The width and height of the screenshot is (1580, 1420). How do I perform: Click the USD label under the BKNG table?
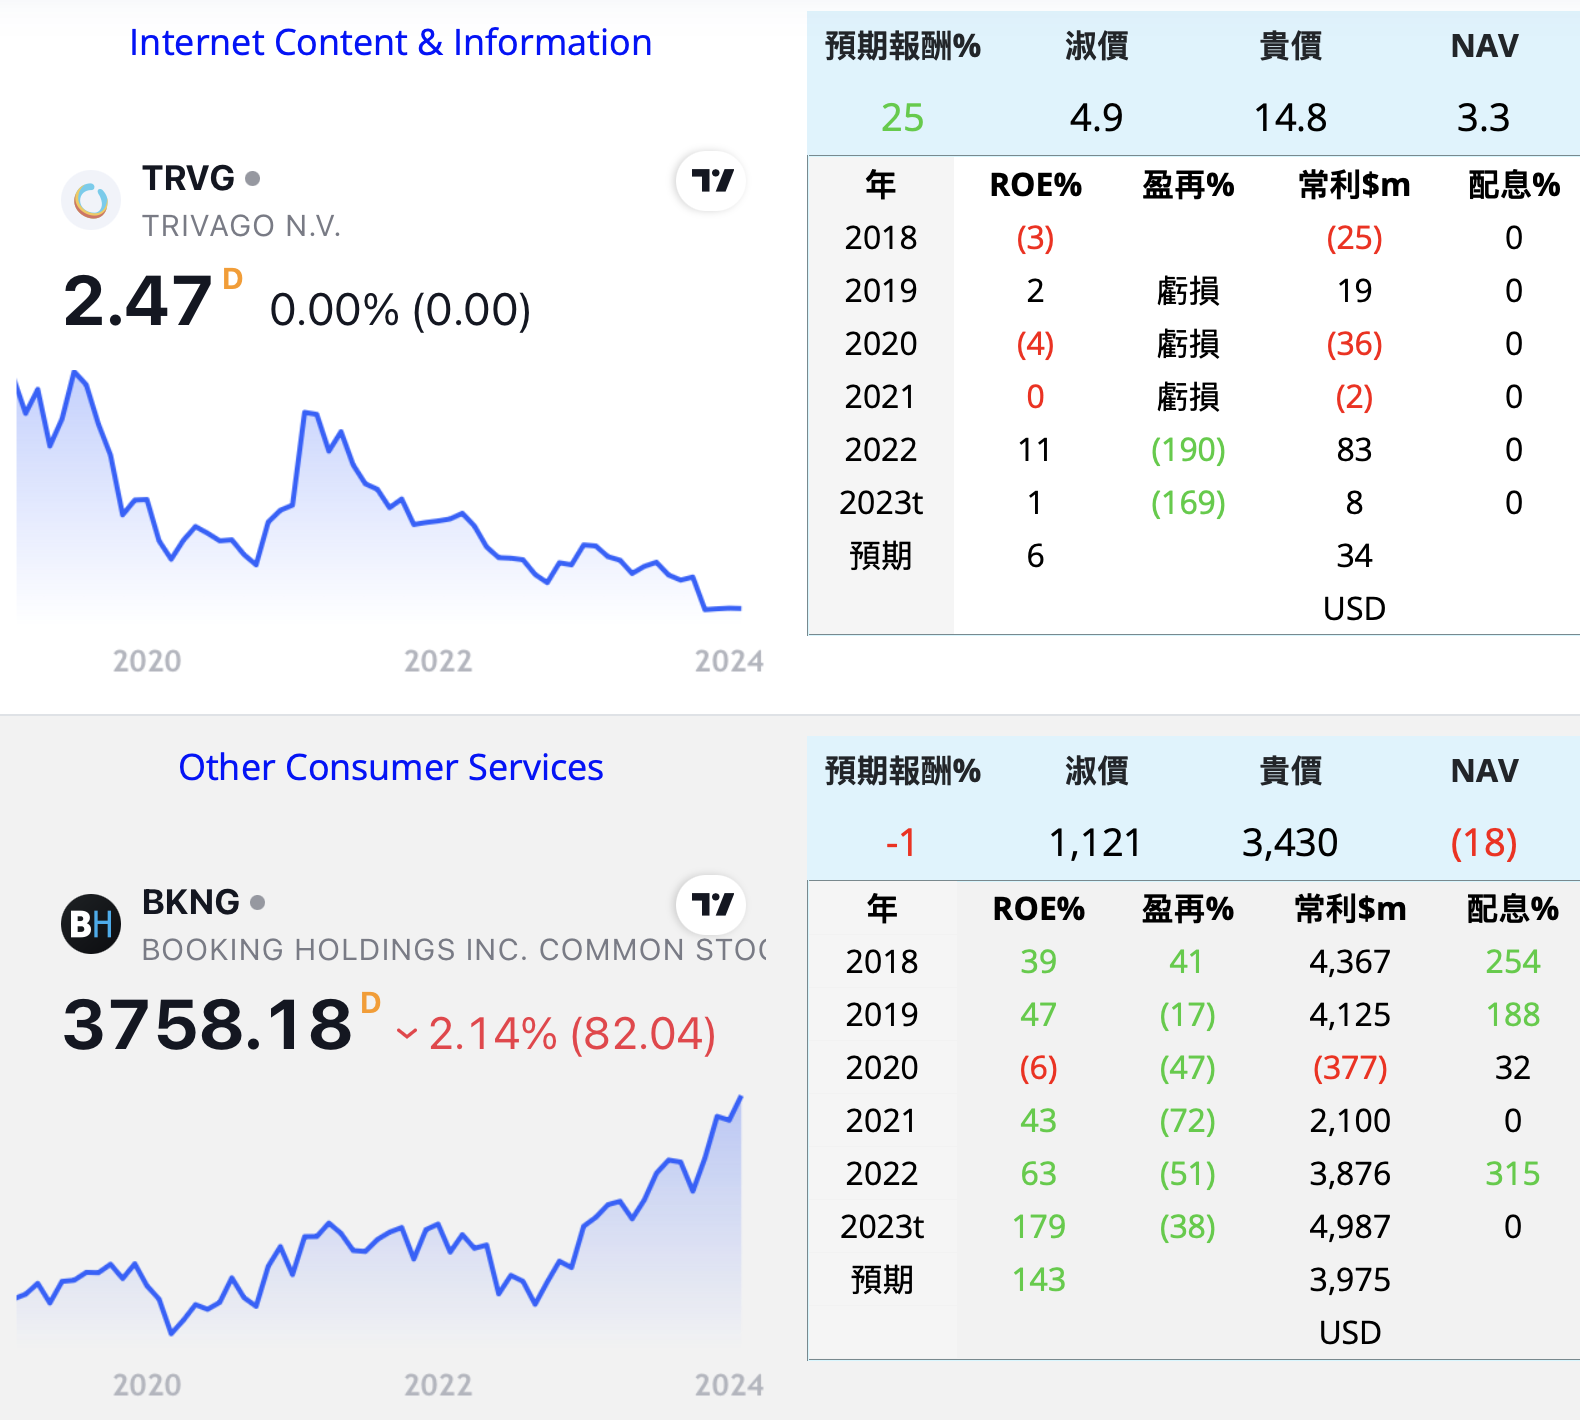point(1350,1333)
